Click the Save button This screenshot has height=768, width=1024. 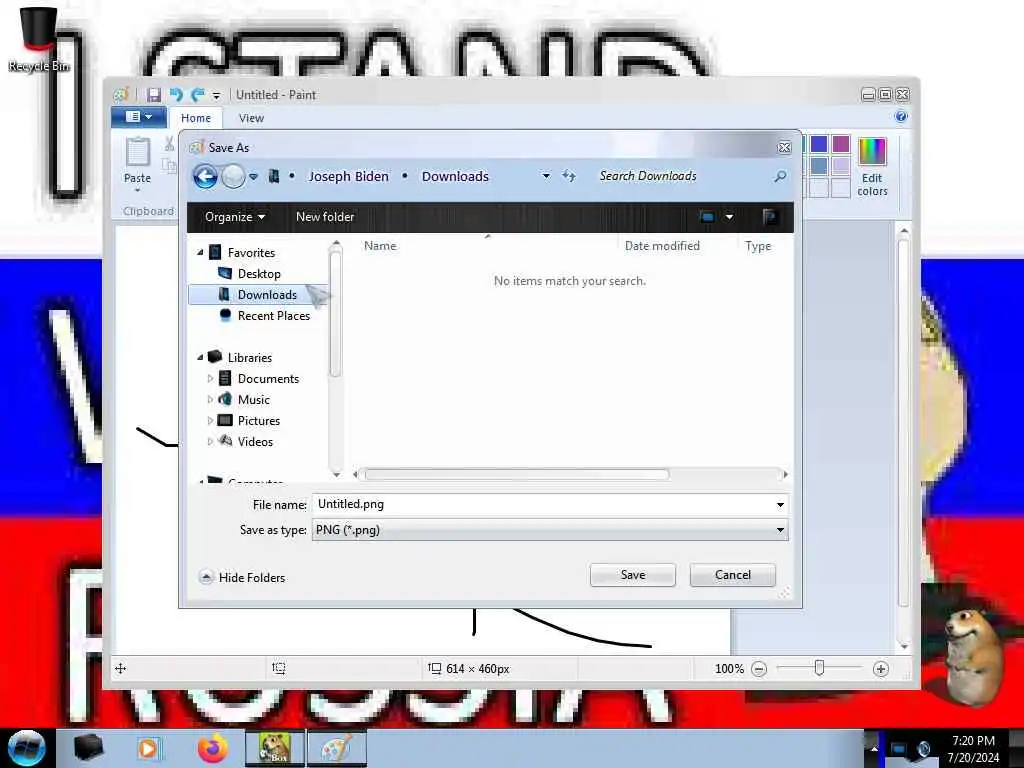coord(633,575)
